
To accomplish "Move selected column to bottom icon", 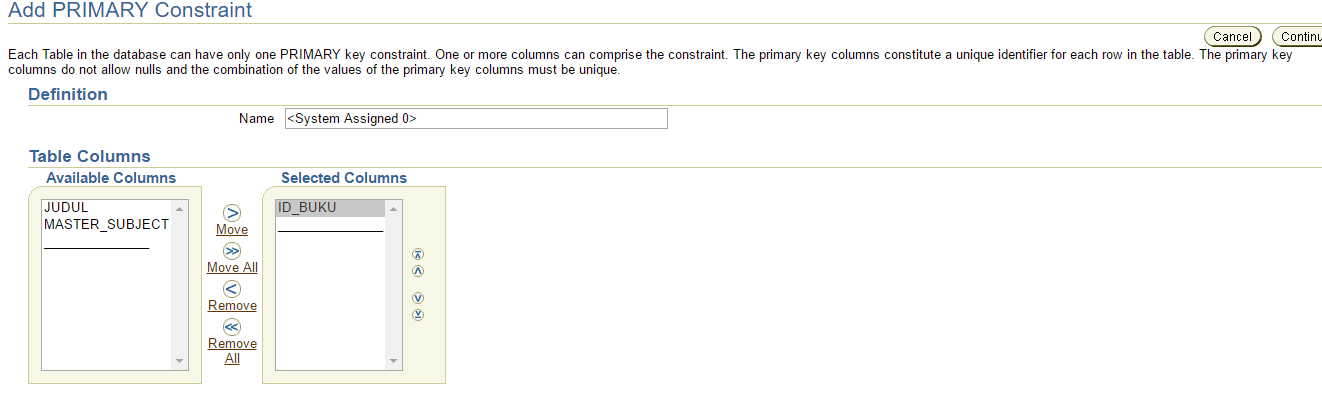I will (x=418, y=314).
